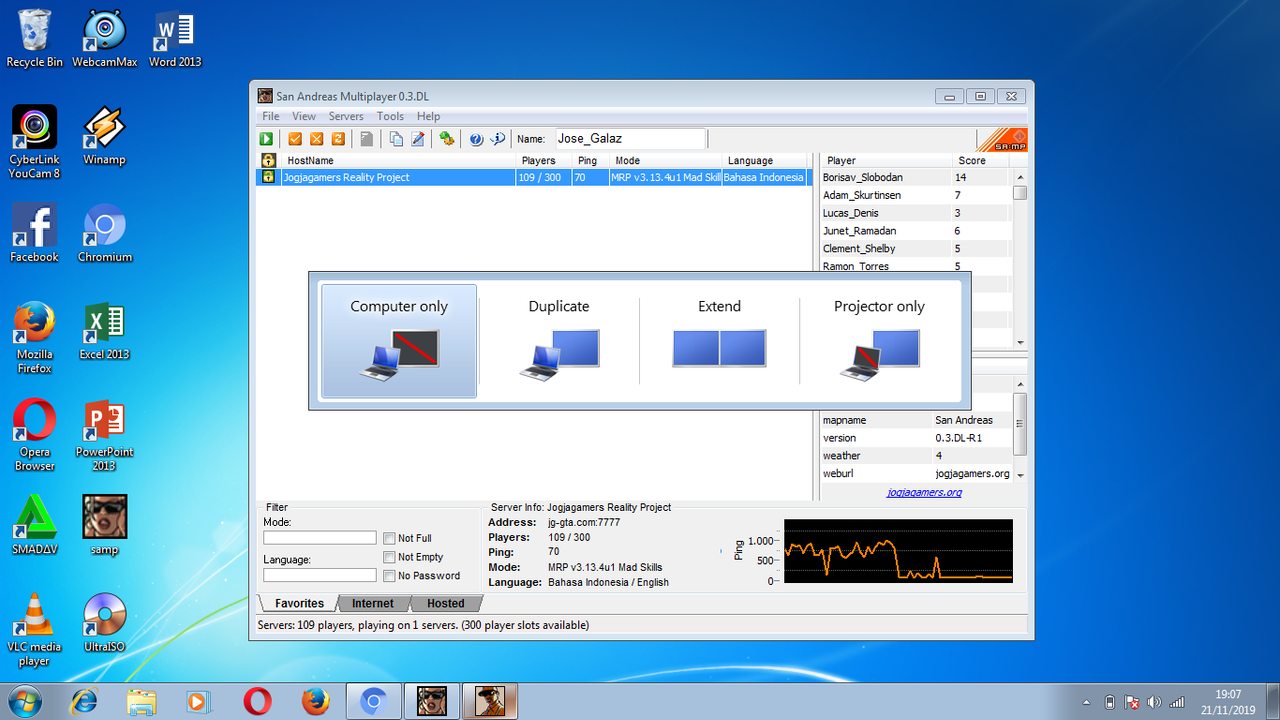Sort player list by Score column header
Screen dimensions: 1280x720
[981, 160]
